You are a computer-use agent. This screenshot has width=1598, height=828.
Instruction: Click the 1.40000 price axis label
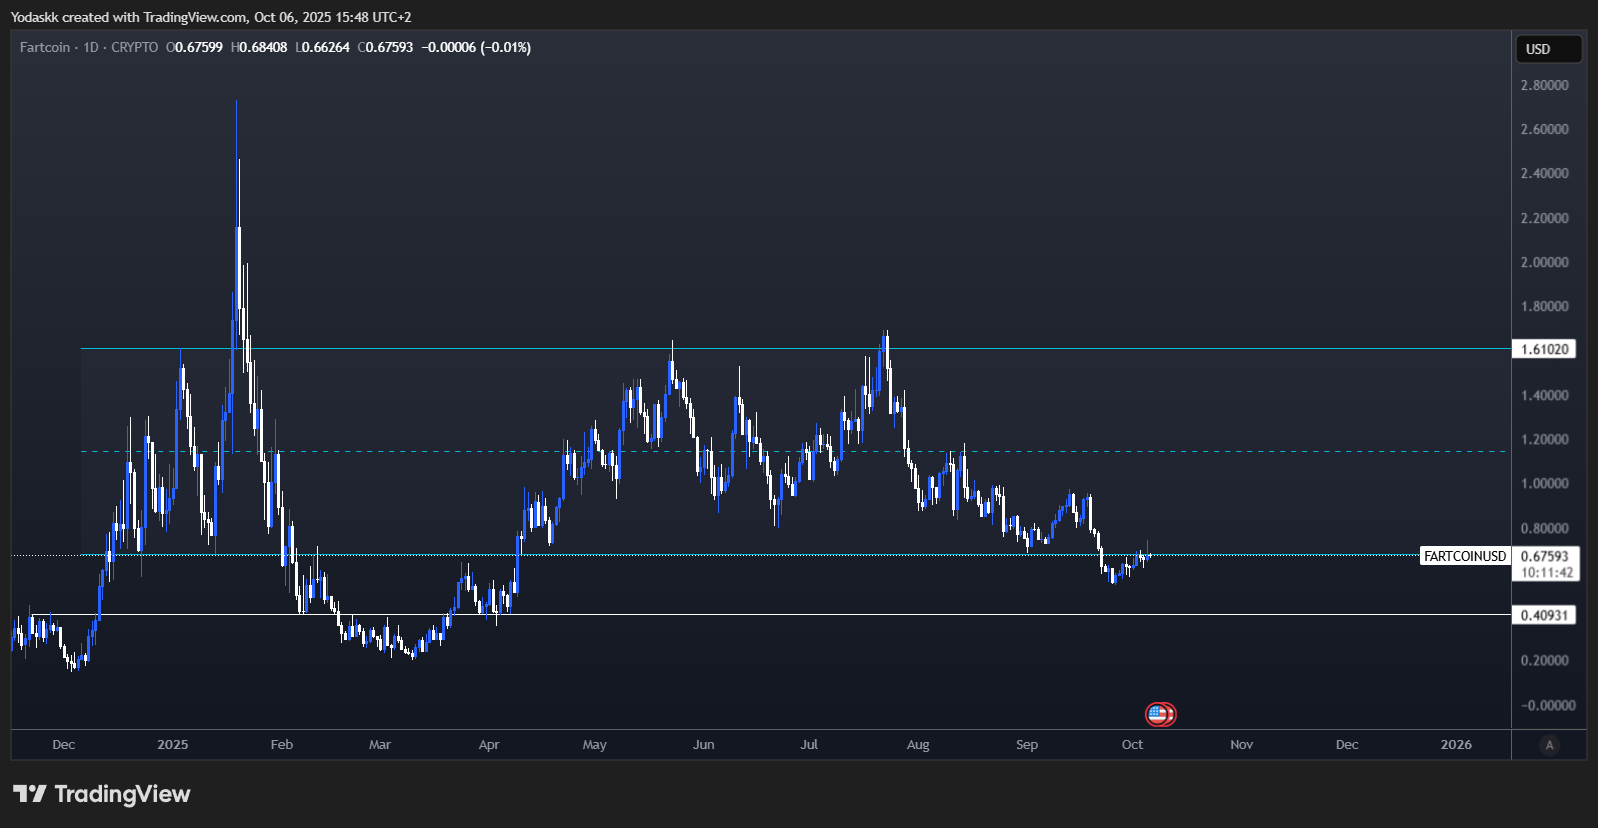point(1545,395)
